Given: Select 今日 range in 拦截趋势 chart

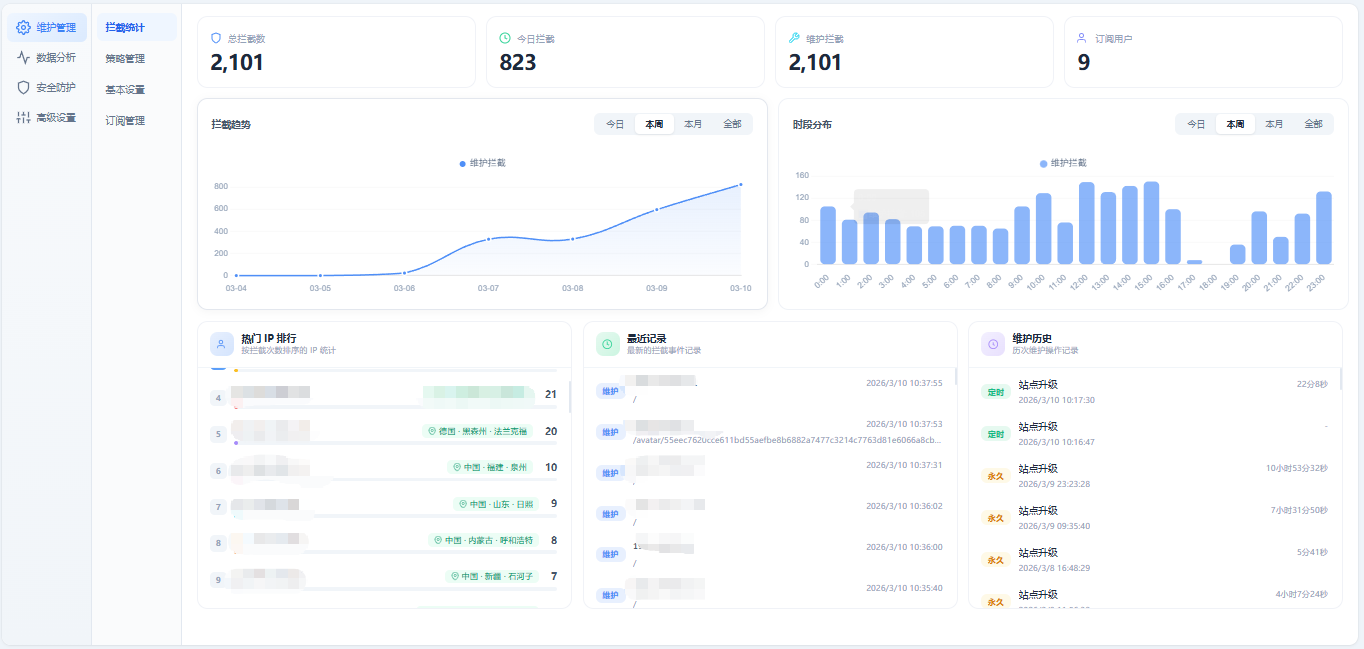Looking at the screenshot, I should 615,124.
